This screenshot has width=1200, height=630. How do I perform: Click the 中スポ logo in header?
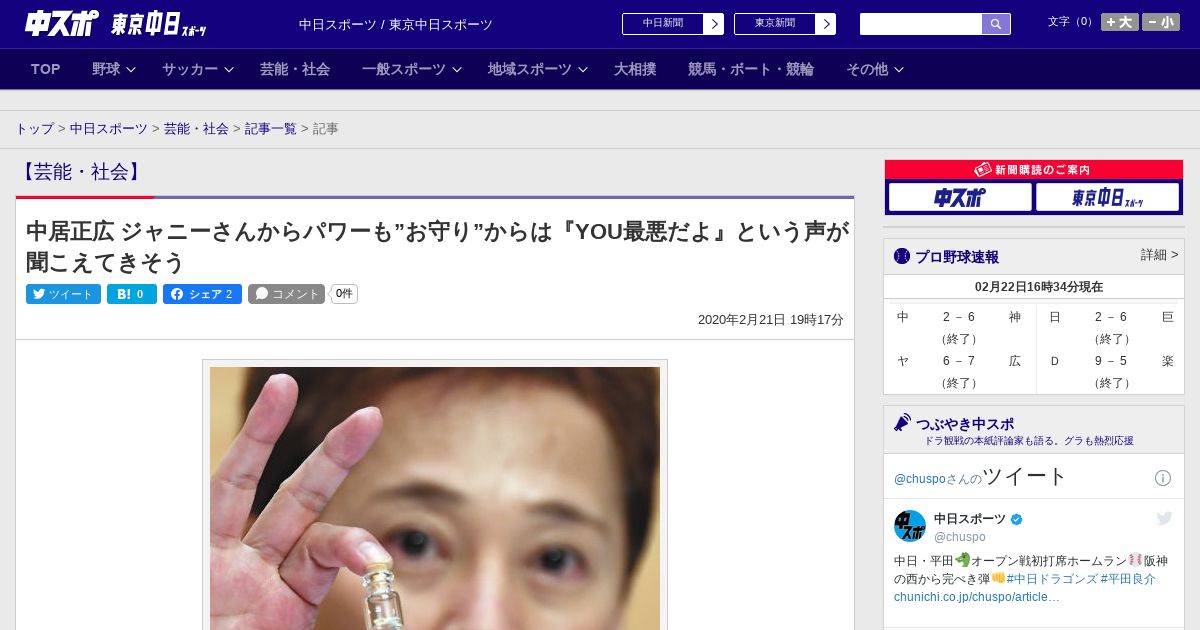pos(60,23)
